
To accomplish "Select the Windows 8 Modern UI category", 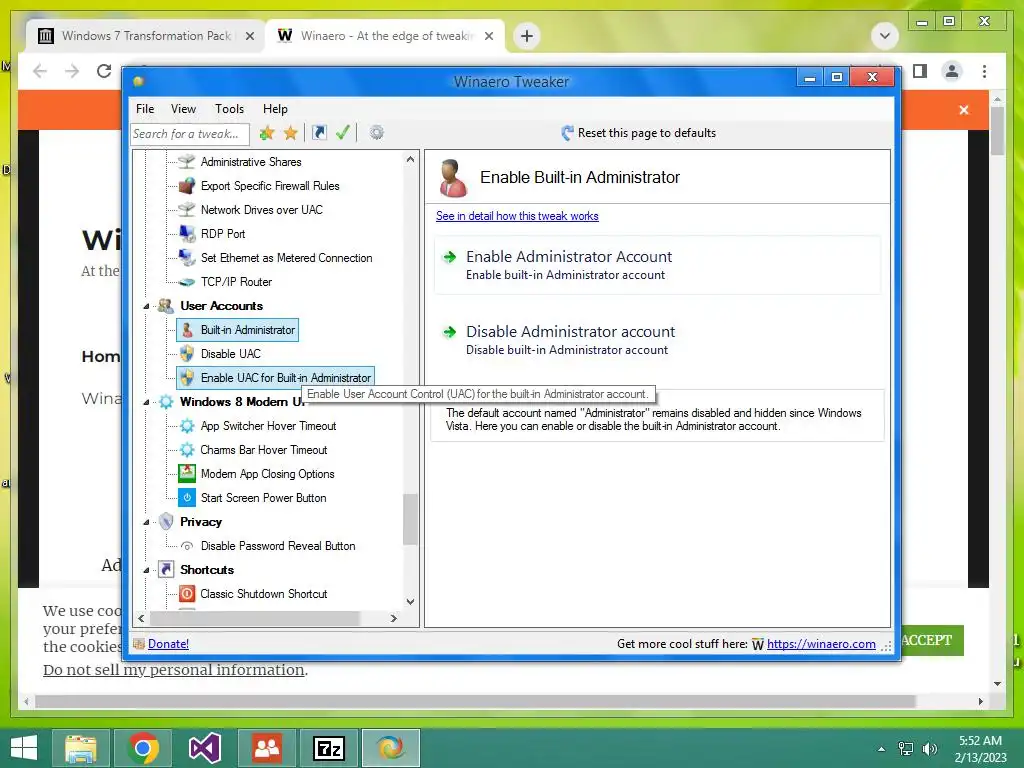I will (242, 402).
